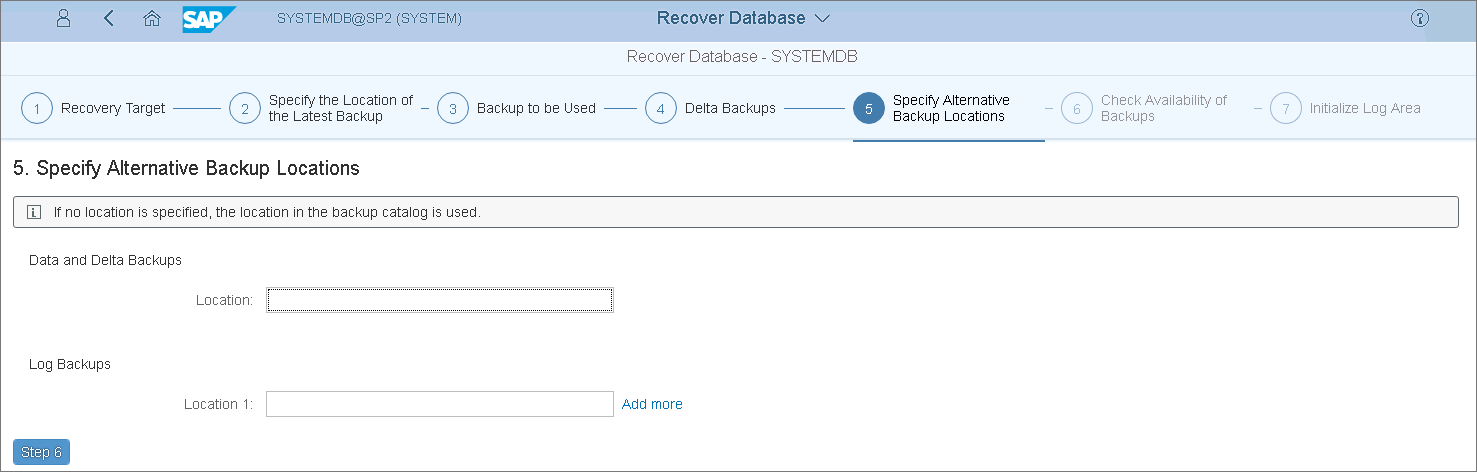
Task: Select step 1 circle Recovery Target
Action: (x=36, y=108)
